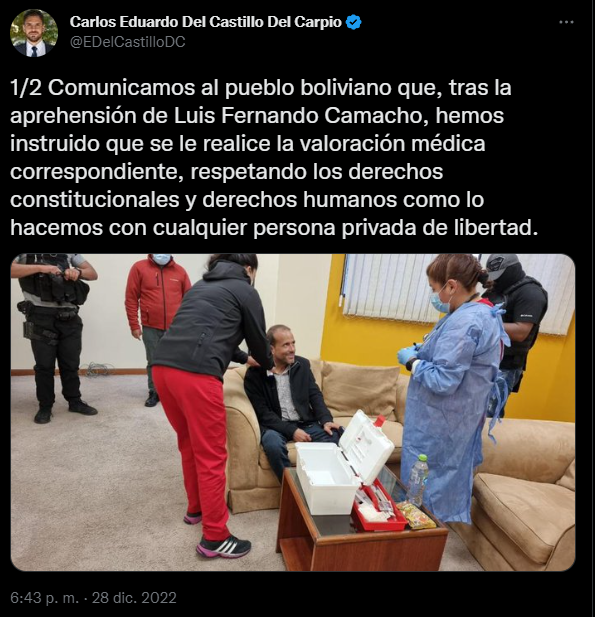Click the blue verified badge icon

(x=353, y=22)
